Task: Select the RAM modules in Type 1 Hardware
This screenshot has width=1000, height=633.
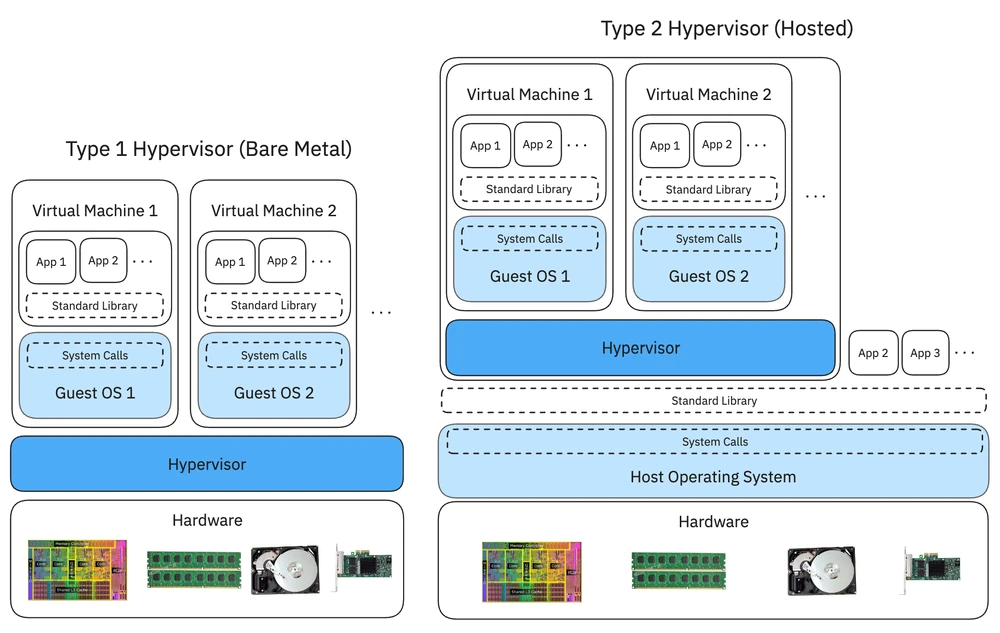Action: pos(194,567)
